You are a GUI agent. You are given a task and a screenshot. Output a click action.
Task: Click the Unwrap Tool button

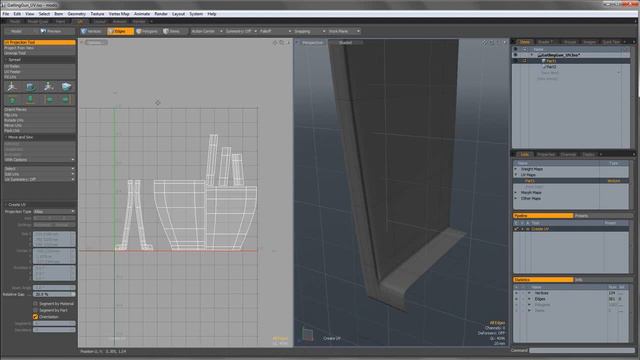pos(40,53)
